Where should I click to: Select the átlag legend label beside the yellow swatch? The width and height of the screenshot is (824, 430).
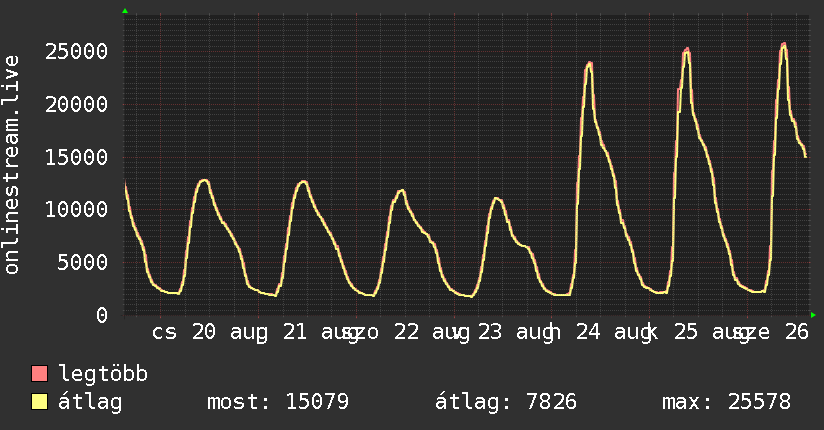(90, 403)
